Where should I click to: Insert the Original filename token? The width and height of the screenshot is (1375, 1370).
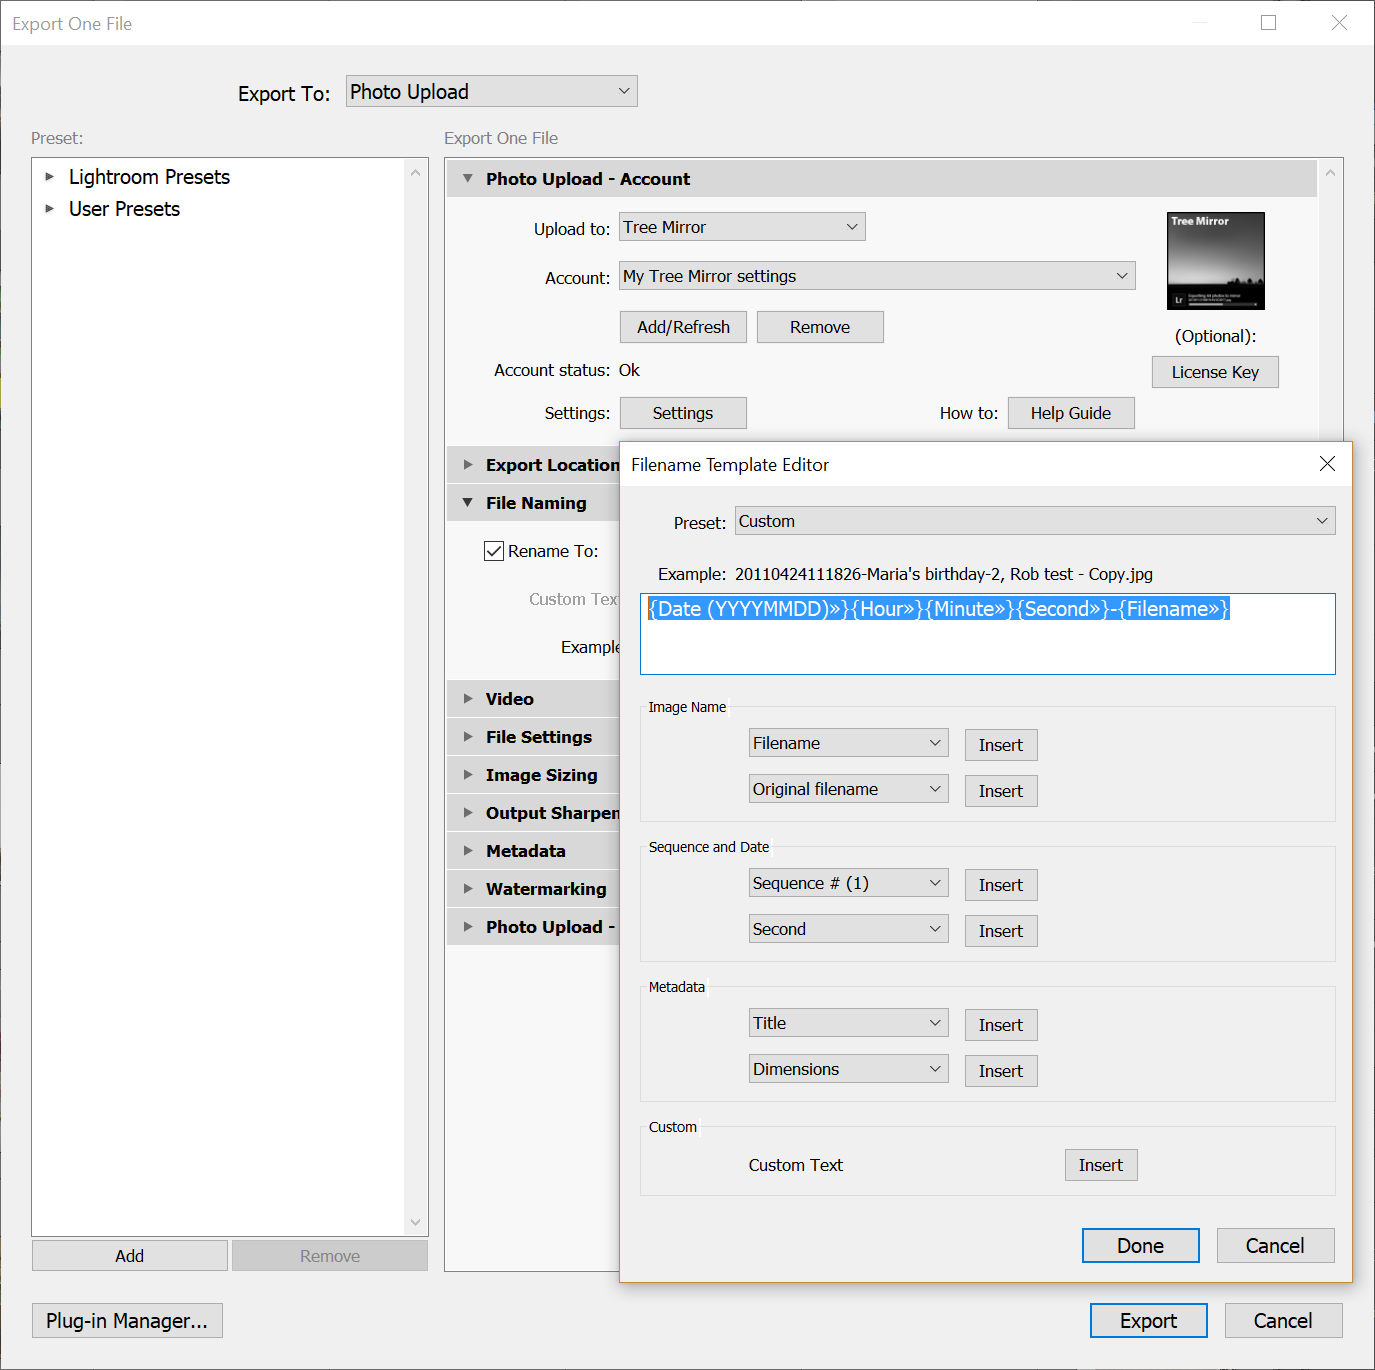pyautogui.click(x=1000, y=791)
